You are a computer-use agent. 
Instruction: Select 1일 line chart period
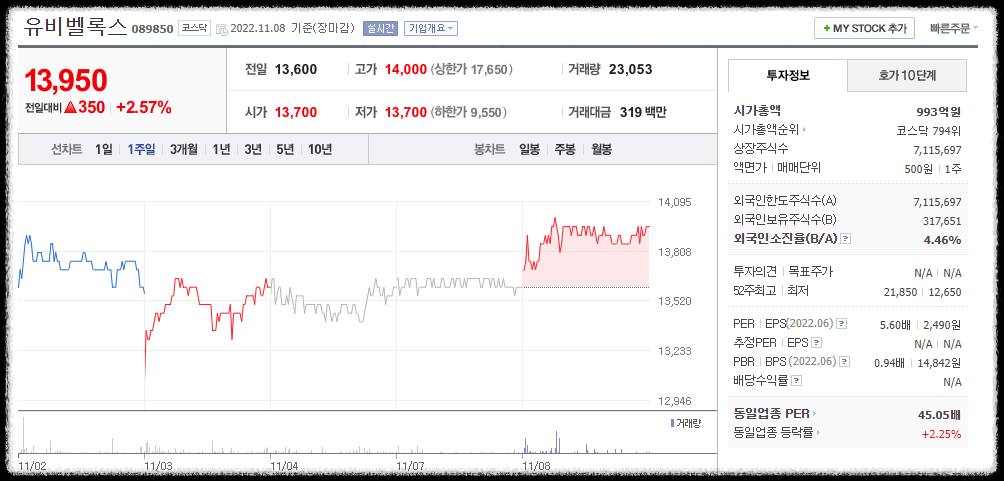pyautogui.click(x=103, y=150)
